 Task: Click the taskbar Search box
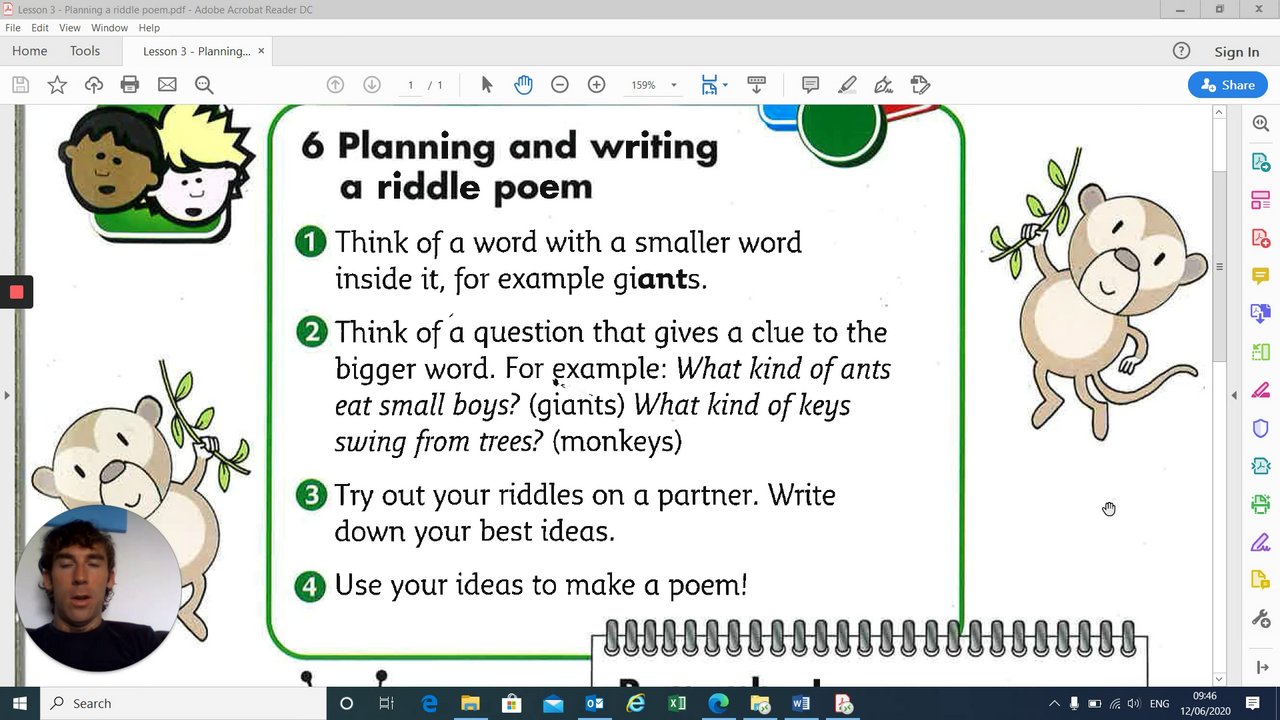click(183, 703)
